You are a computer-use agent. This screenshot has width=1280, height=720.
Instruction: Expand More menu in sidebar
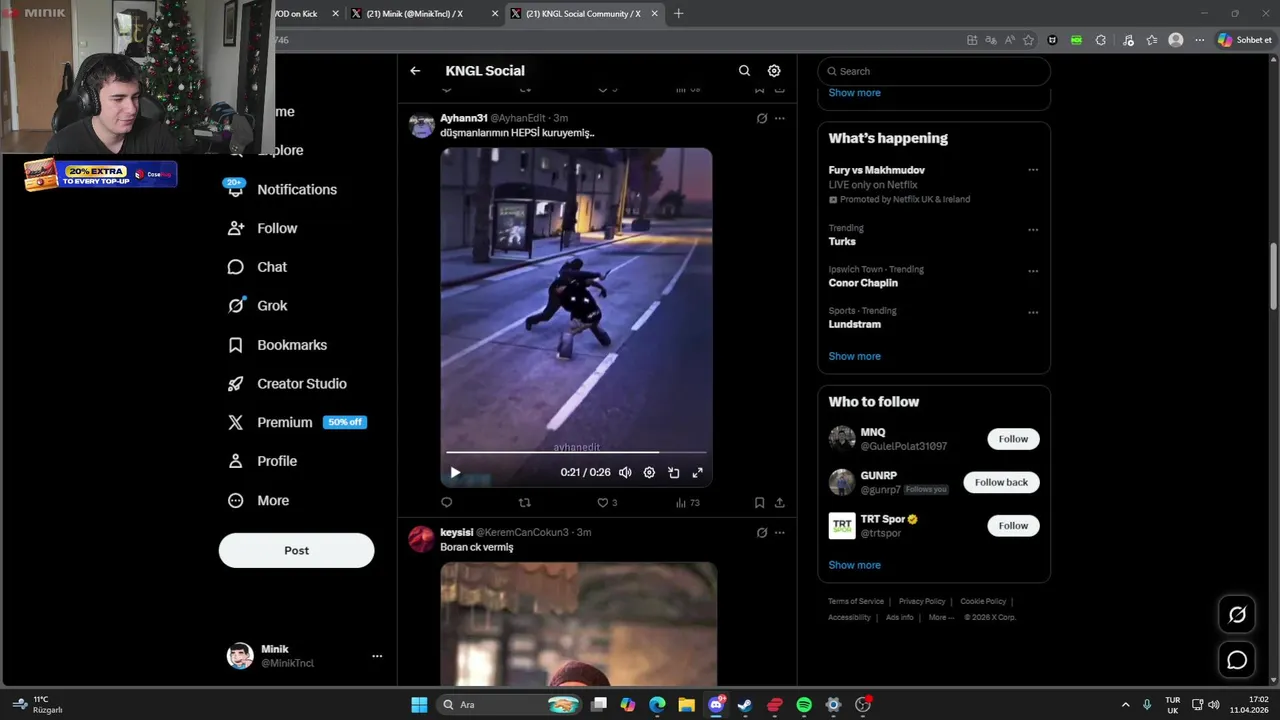(259, 501)
